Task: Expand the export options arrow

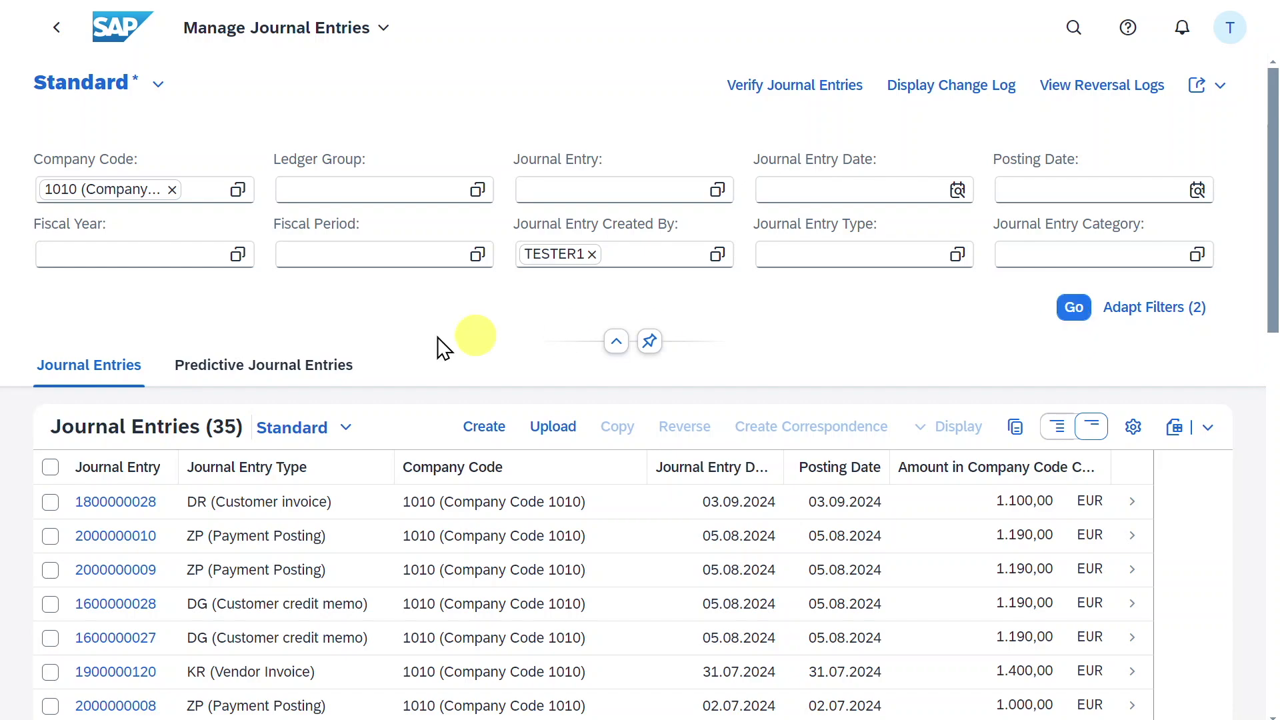Action: [1208, 427]
